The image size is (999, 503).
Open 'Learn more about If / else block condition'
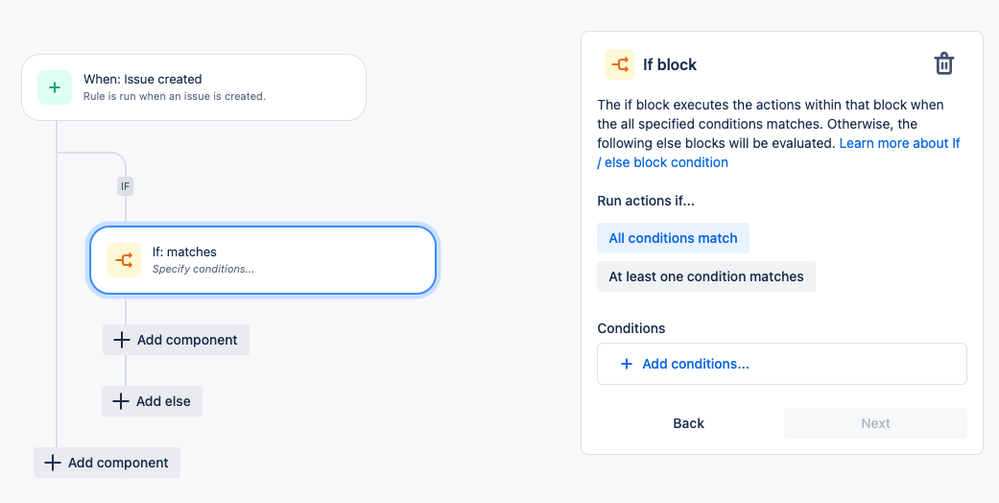coord(779,153)
